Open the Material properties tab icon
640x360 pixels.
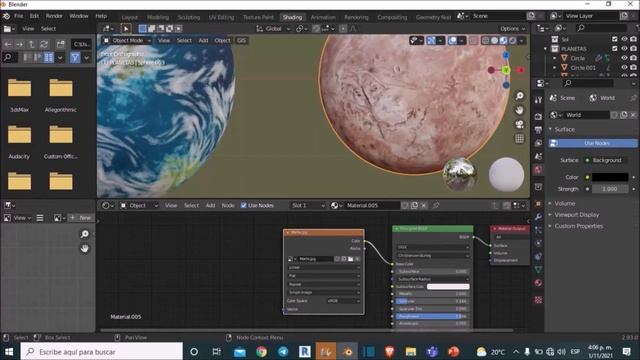click(538, 283)
